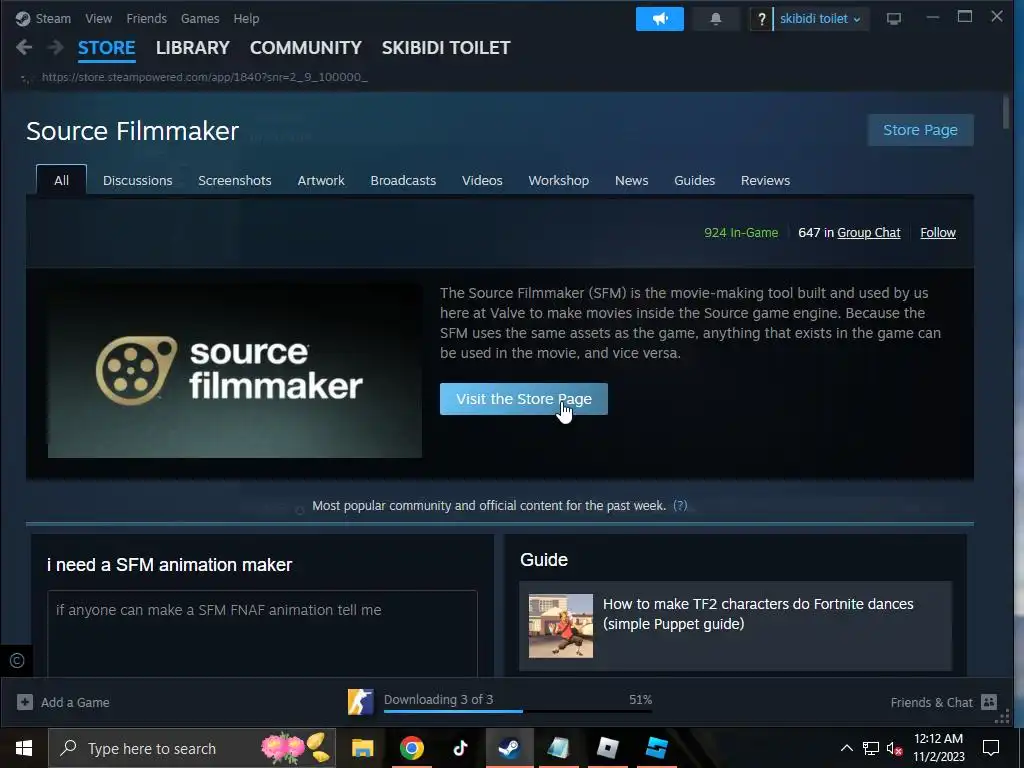Open guide titled How to make TF2 characters
The width and height of the screenshot is (1024, 768).
click(758, 614)
